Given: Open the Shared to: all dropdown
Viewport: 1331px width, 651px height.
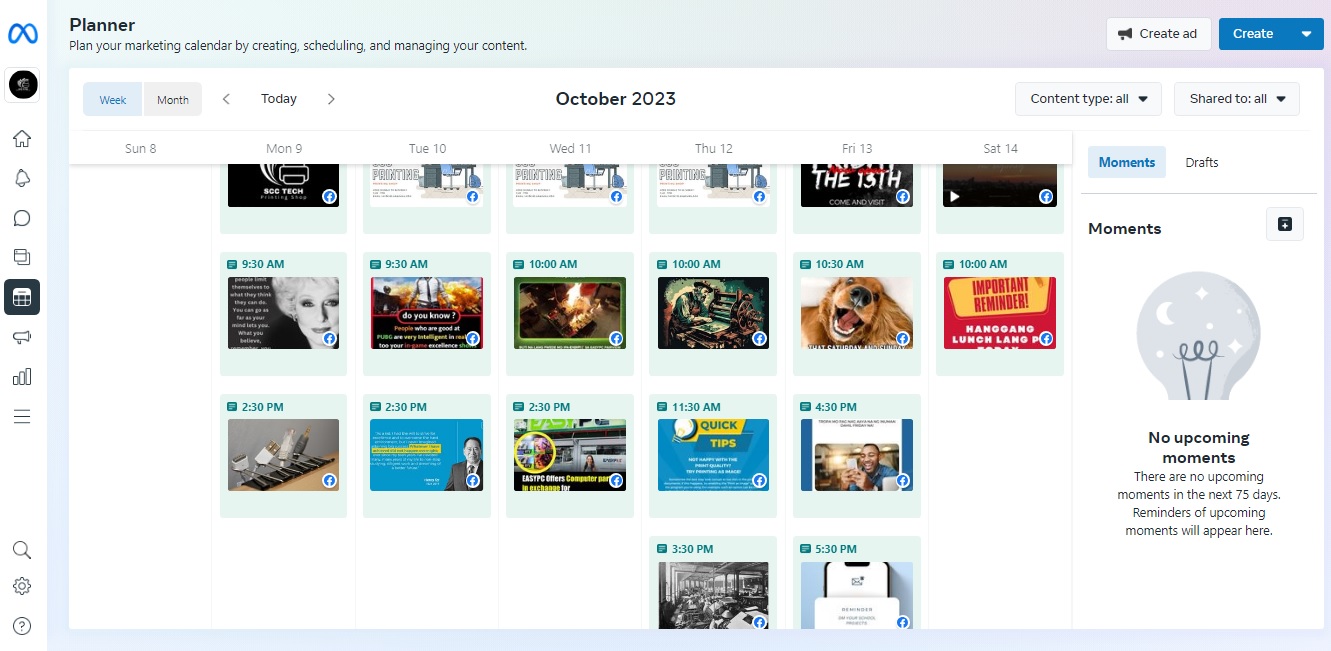Looking at the screenshot, I should tap(1237, 99).
